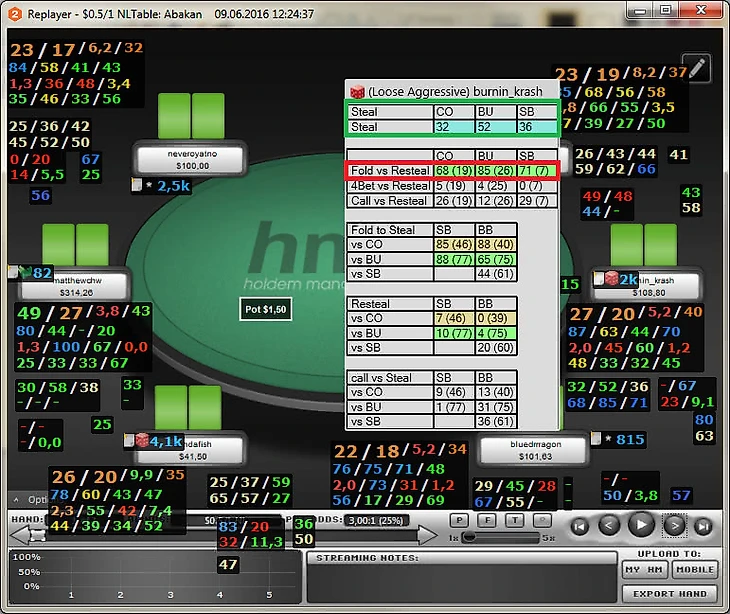Click the Export Hand button
This screenshot has height=614, width=730.
point(669,594)
